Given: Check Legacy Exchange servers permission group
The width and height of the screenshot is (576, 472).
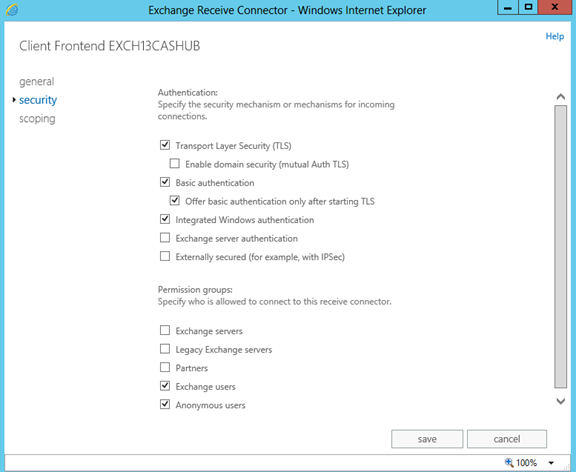Looking at the screenshot, I should click(165, 349).
